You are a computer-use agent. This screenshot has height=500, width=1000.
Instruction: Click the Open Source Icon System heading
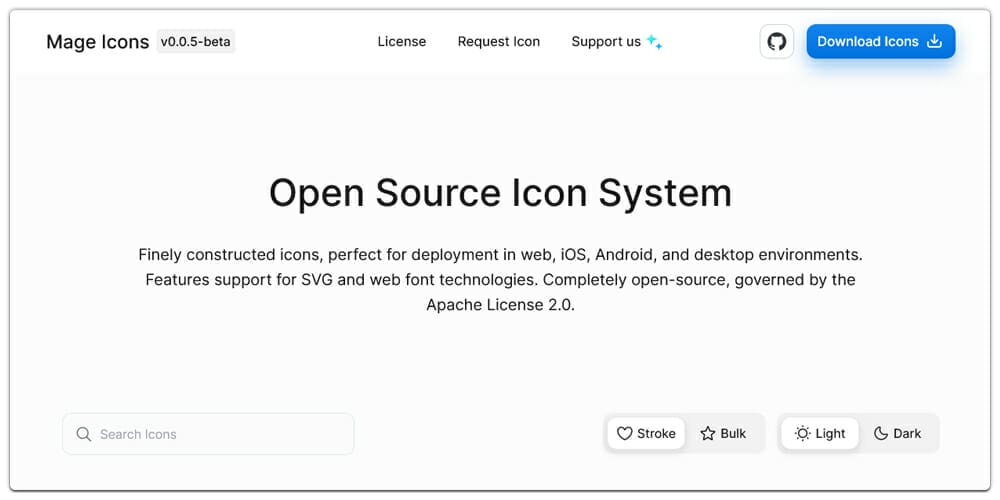point(500,192)
